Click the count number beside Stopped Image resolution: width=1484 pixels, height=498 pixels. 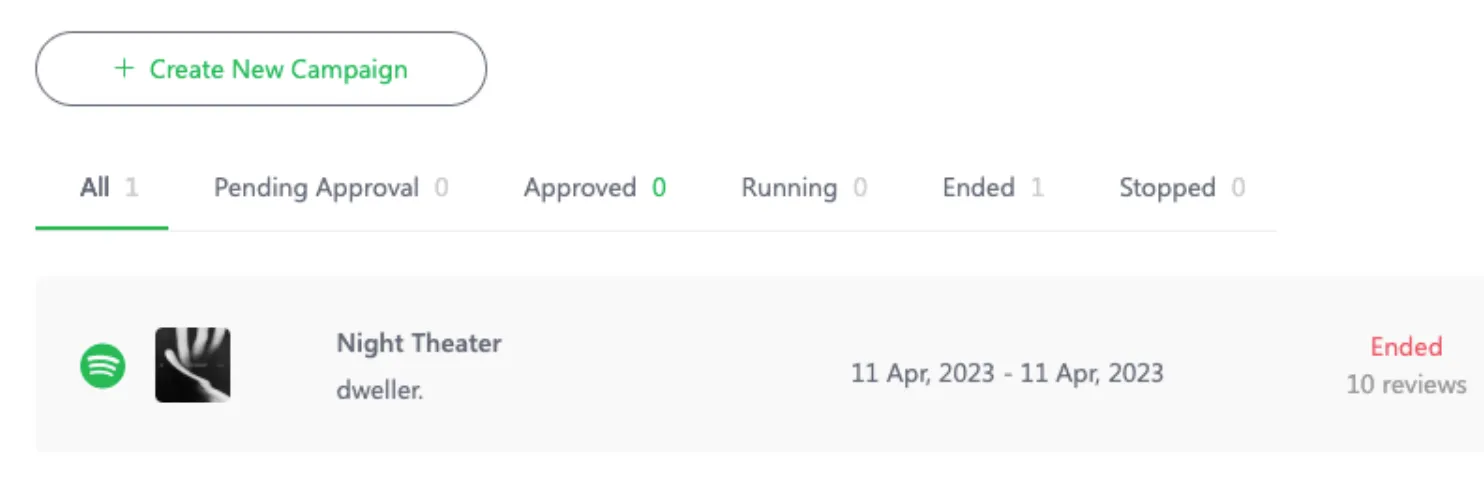(1238, 188)
